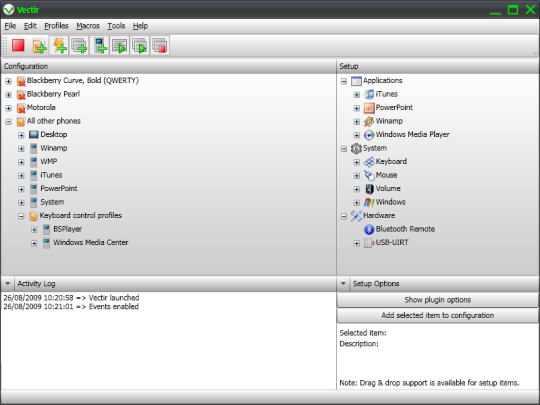Open the Tools menu
Viewport: 540px width, 405px height.
coord(116,26)
